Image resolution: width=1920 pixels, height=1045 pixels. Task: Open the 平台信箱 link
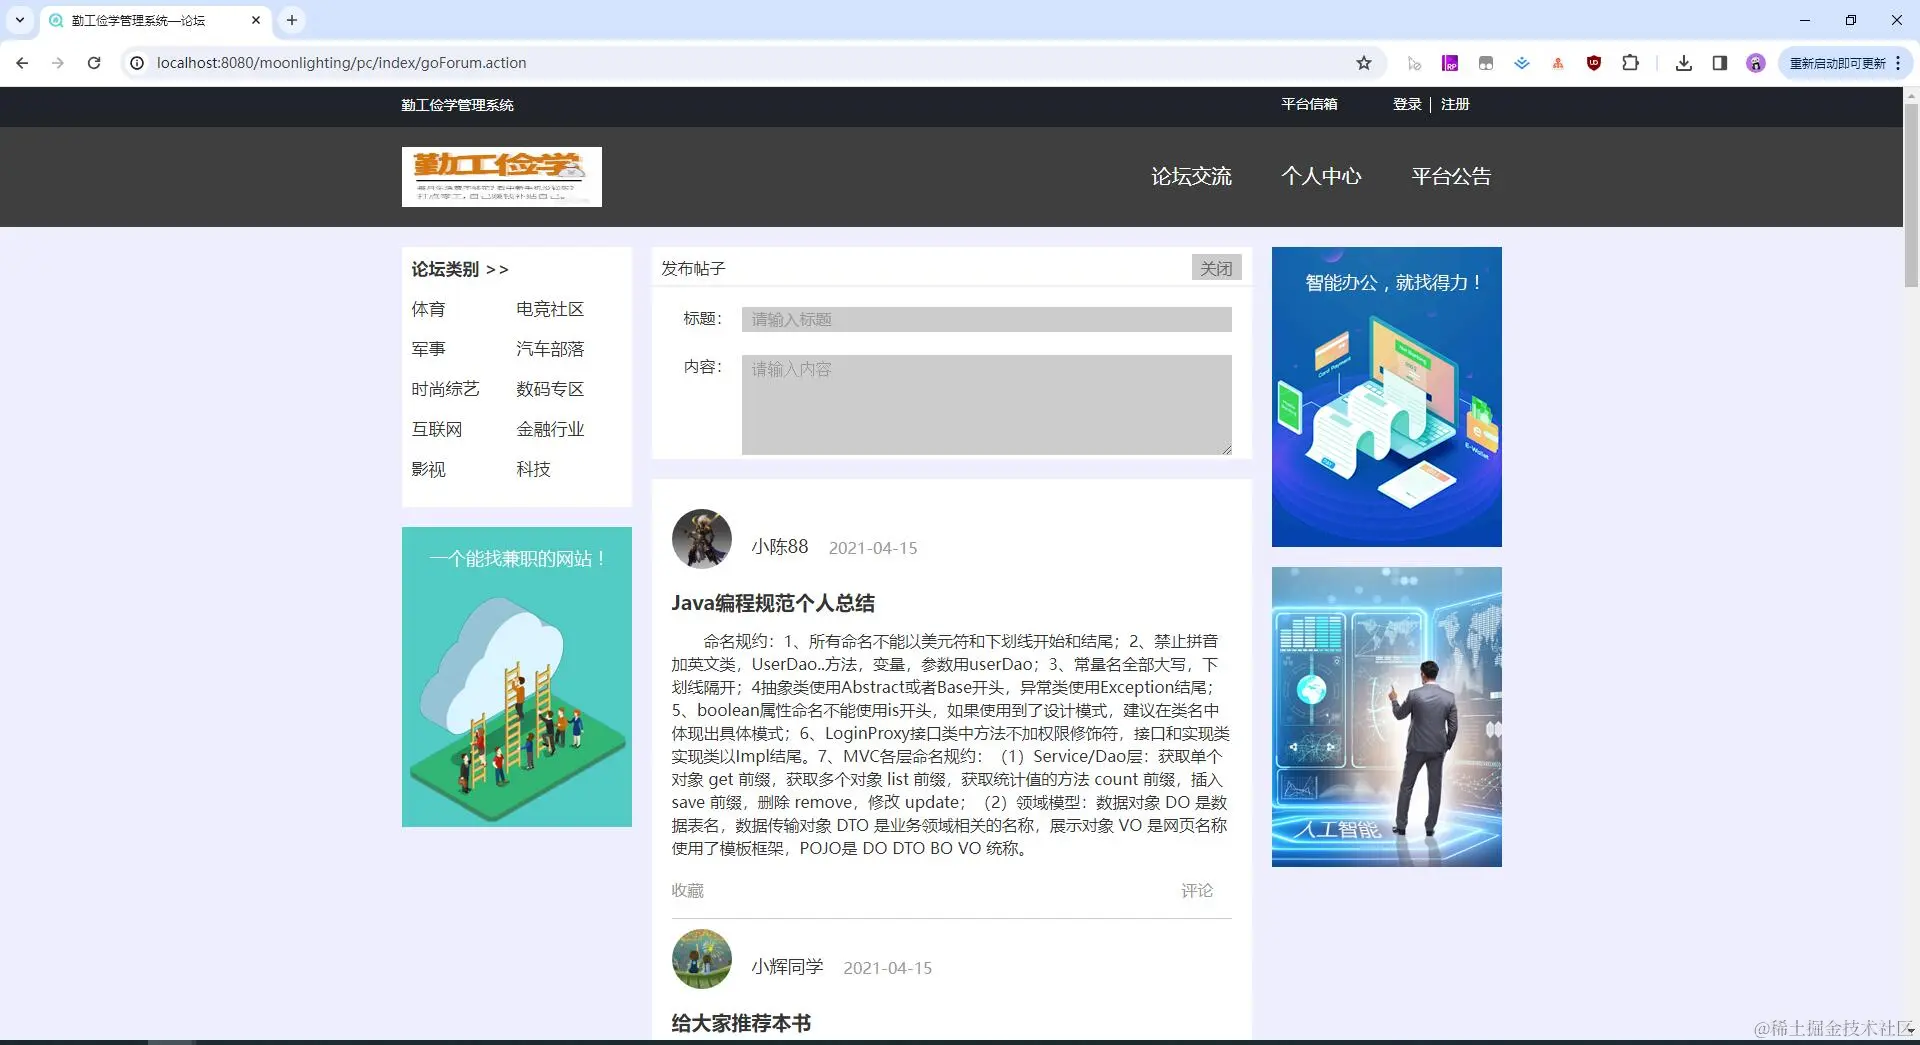pyautogui.click(x=1309, y=104)
